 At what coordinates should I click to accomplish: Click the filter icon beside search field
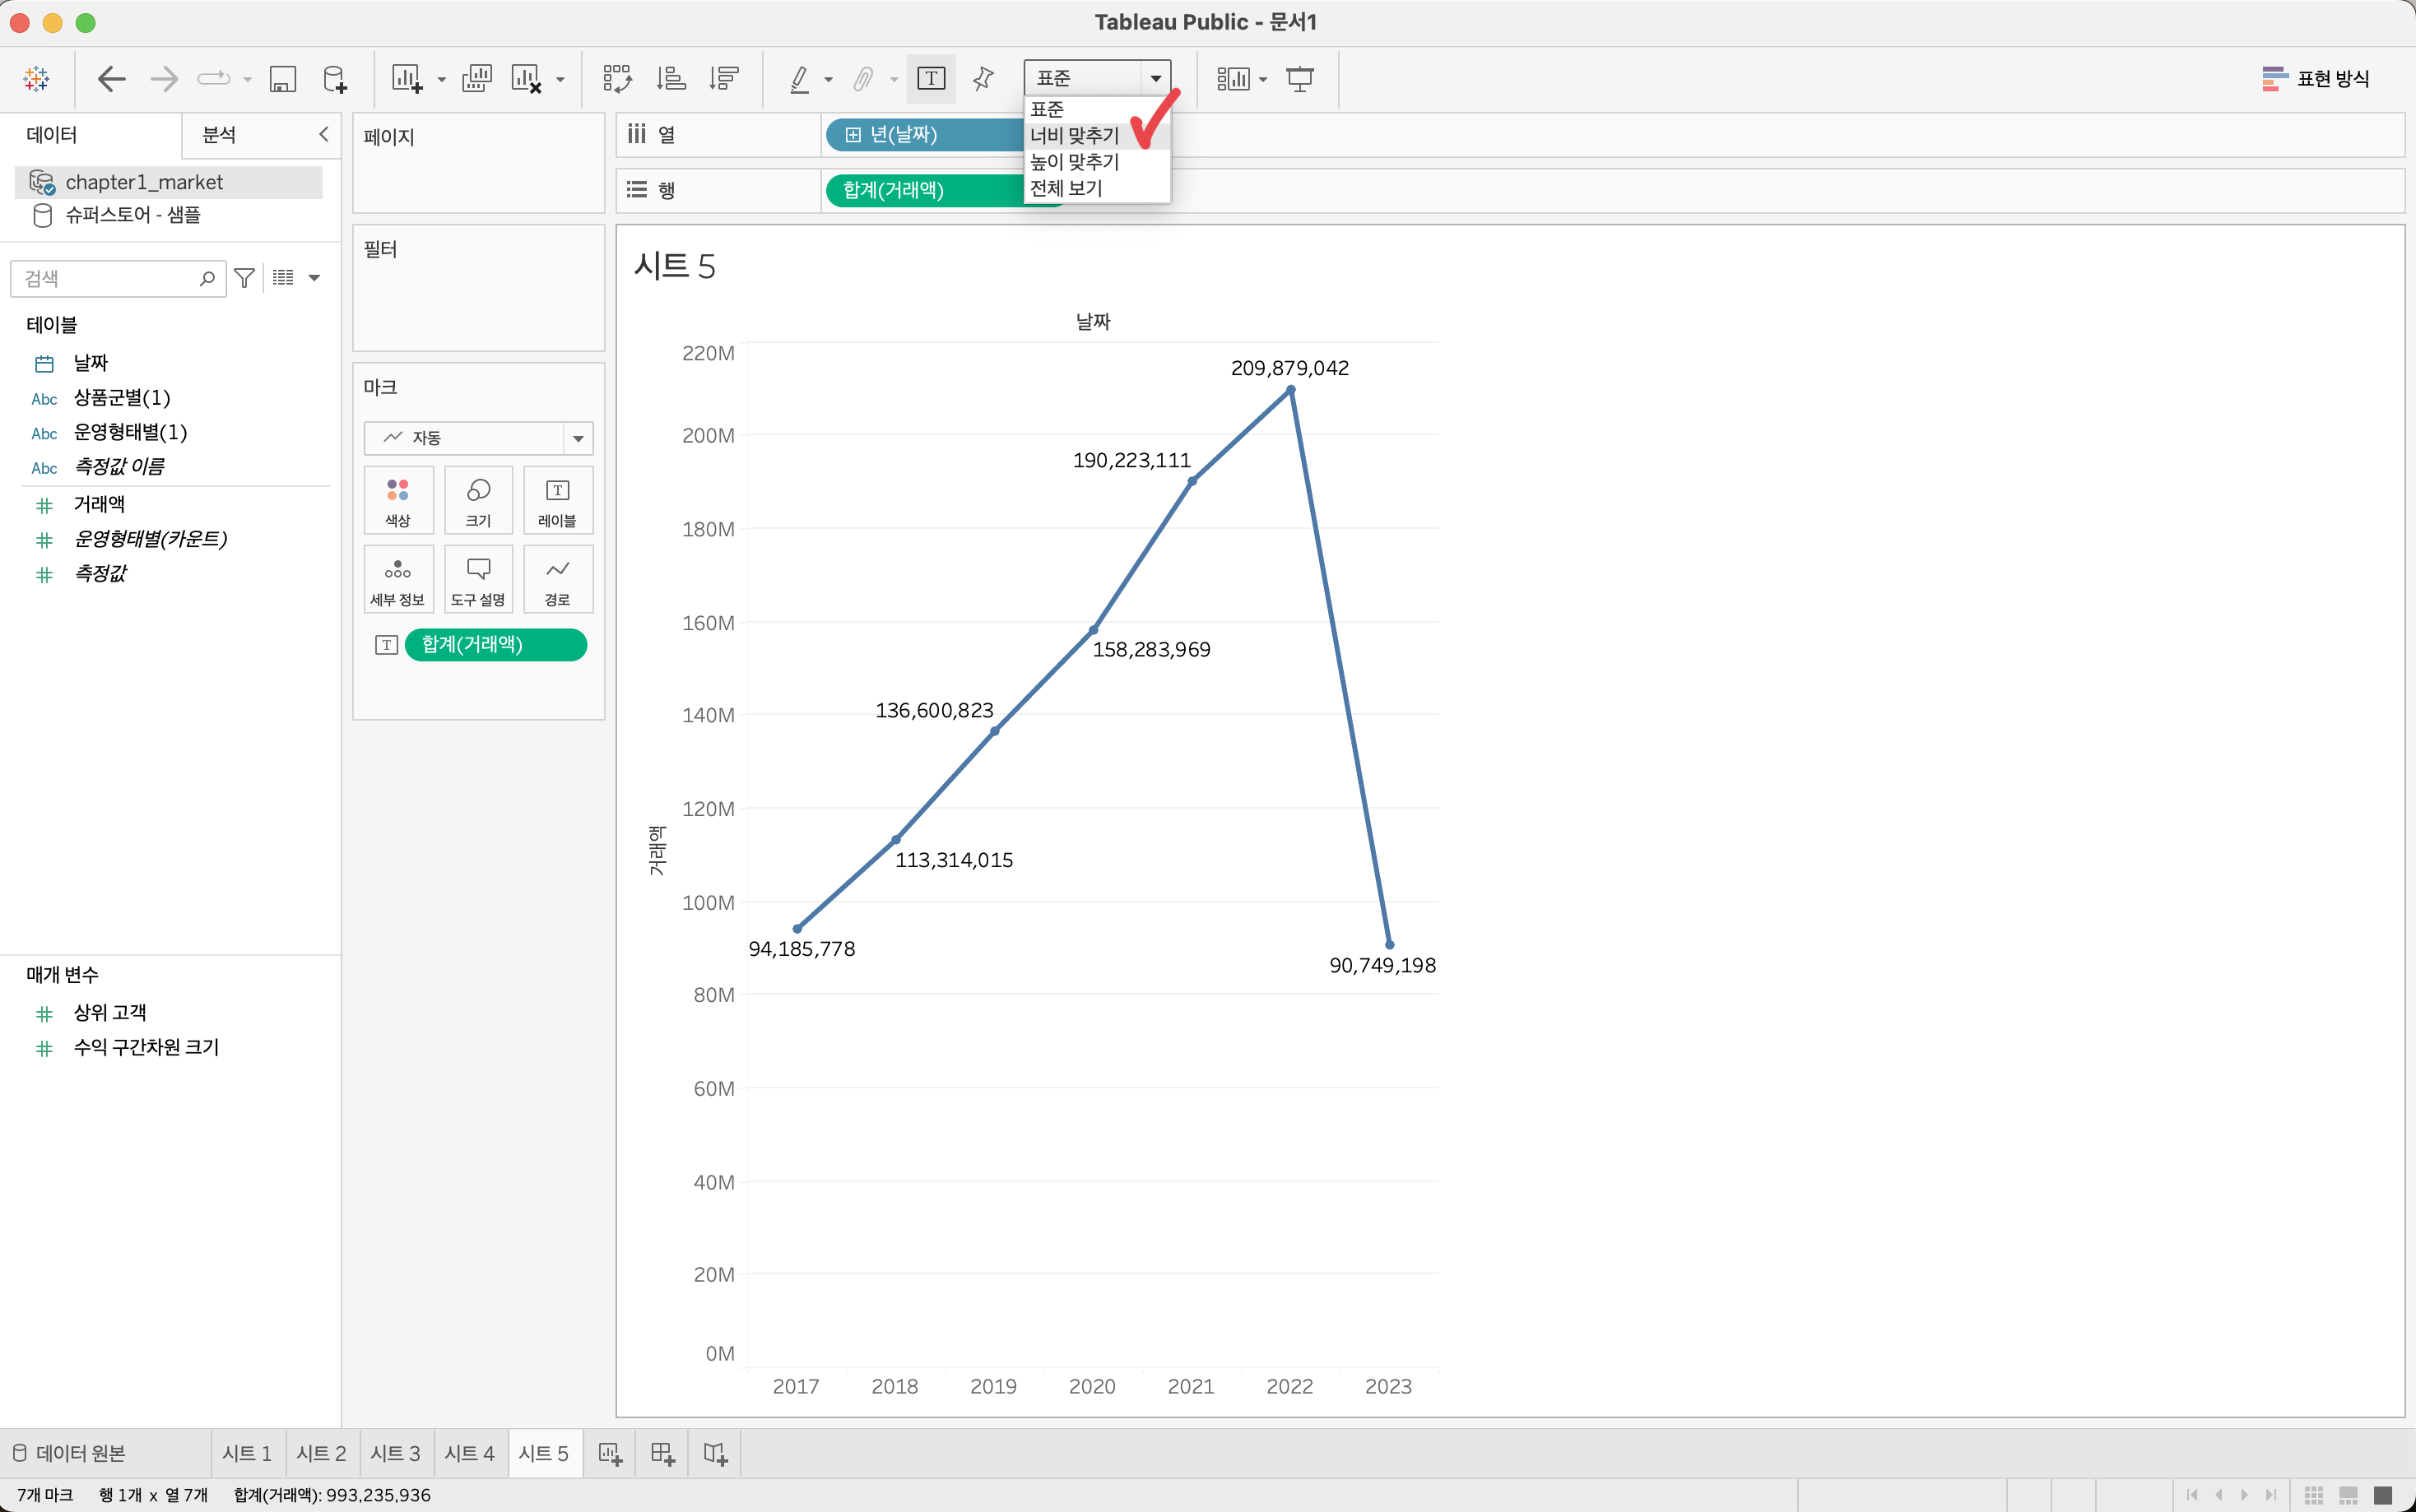pyautogui.click(x=244, y=278)
